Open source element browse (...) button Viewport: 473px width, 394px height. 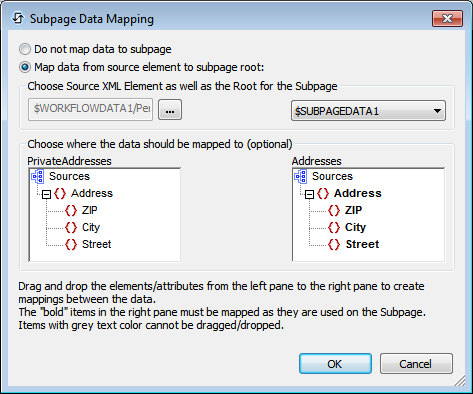point(170,110)
